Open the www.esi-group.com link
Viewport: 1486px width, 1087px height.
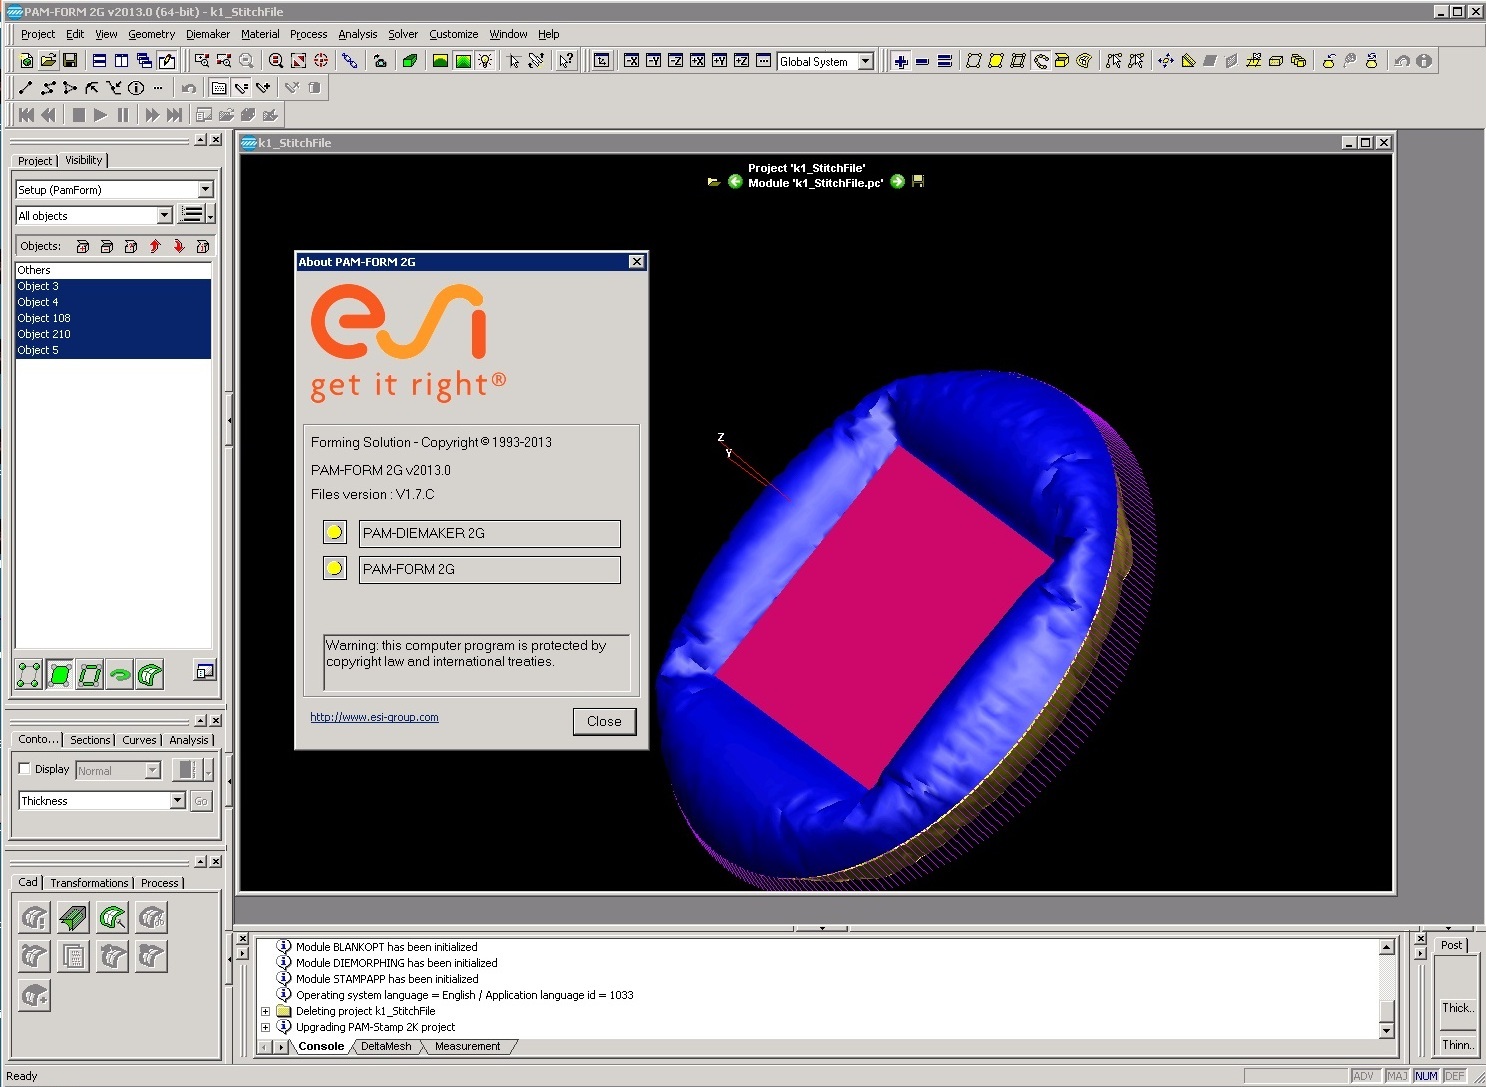coord(374,717)
